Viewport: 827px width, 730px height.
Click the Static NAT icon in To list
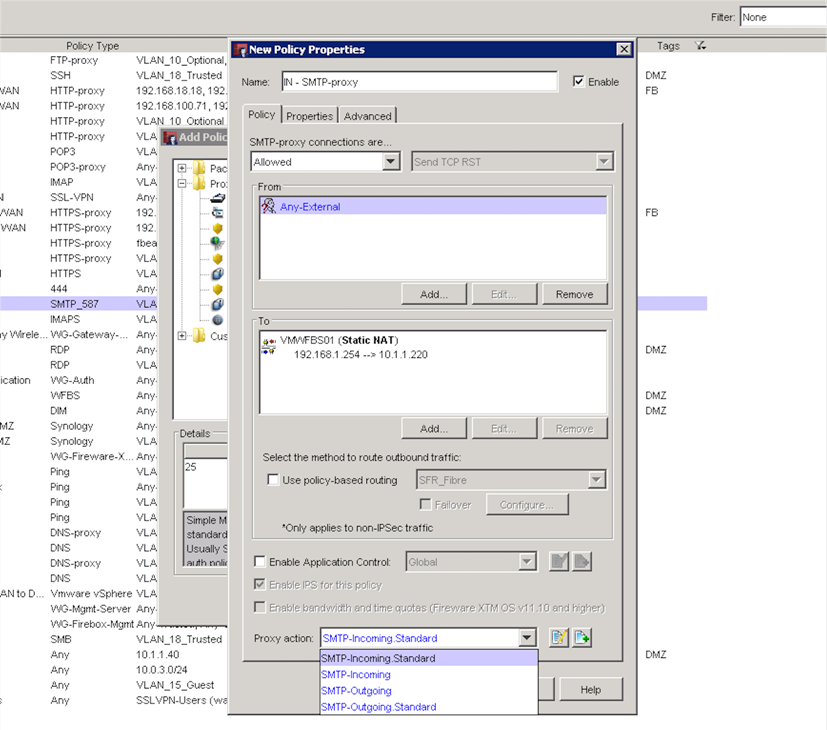pyautogui.click(x=268, y=347)
